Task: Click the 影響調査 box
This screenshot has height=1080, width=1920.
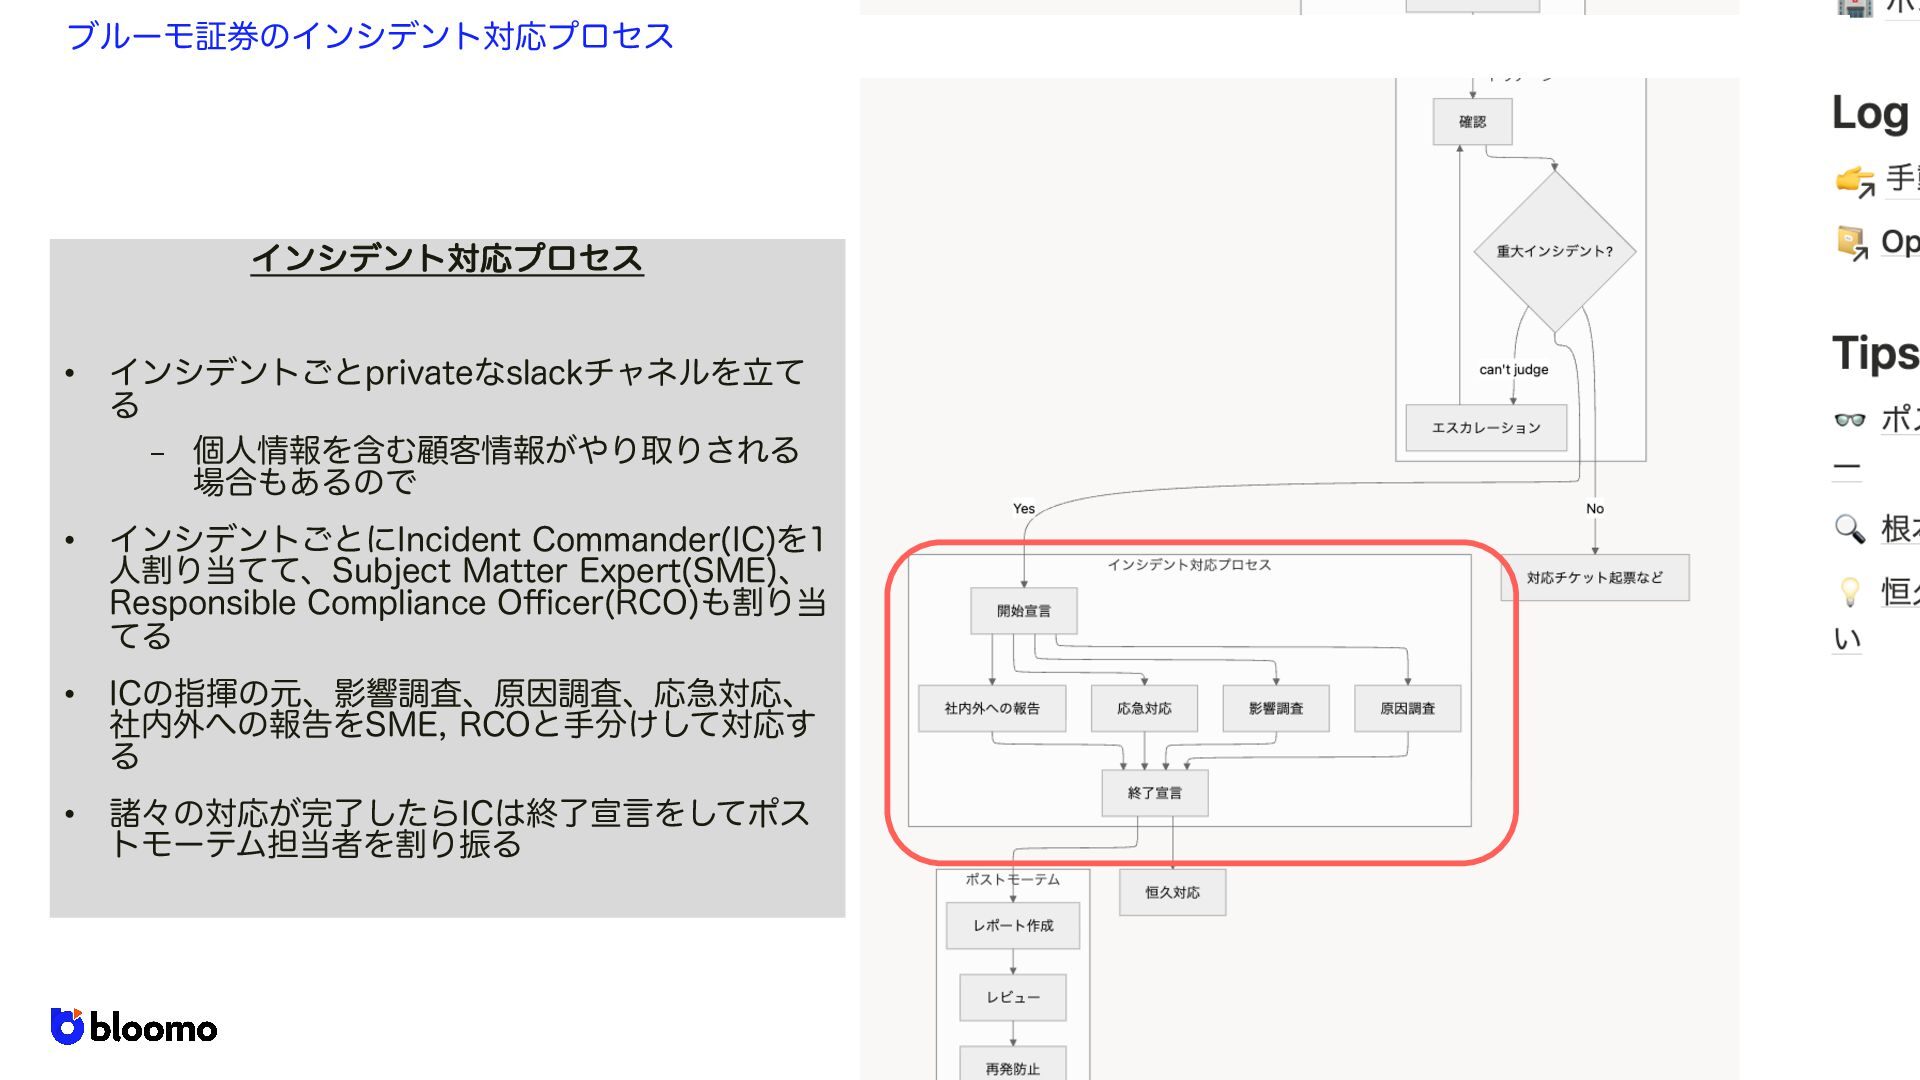Action: coord(1275,709)
